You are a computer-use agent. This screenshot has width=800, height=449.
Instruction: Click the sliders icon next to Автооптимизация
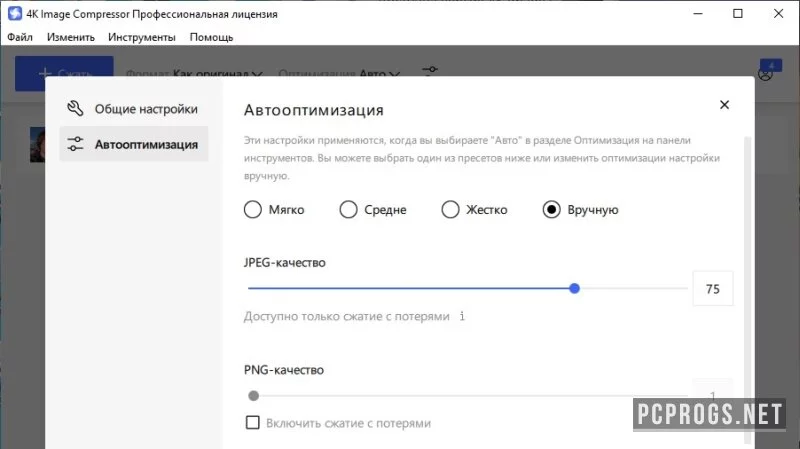(76, 144)
